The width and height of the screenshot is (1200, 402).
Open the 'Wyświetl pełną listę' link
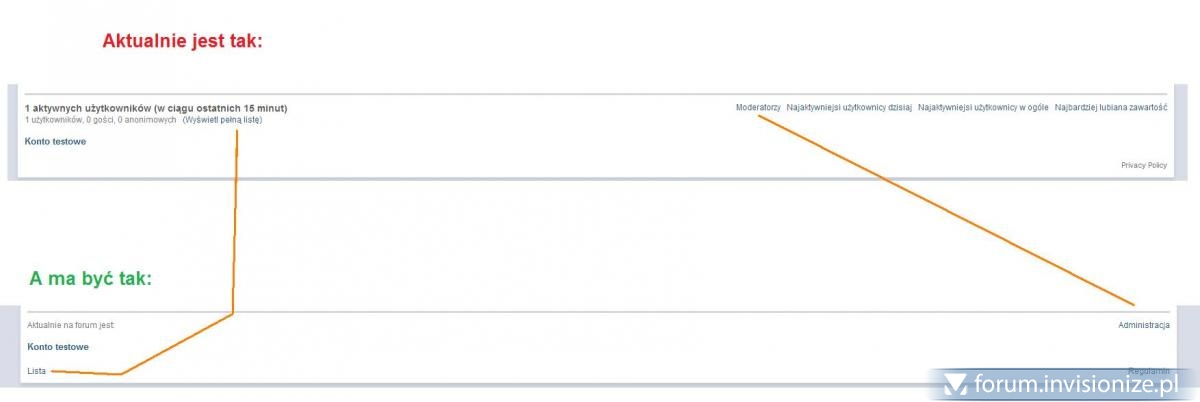click(x=223, y=120)
